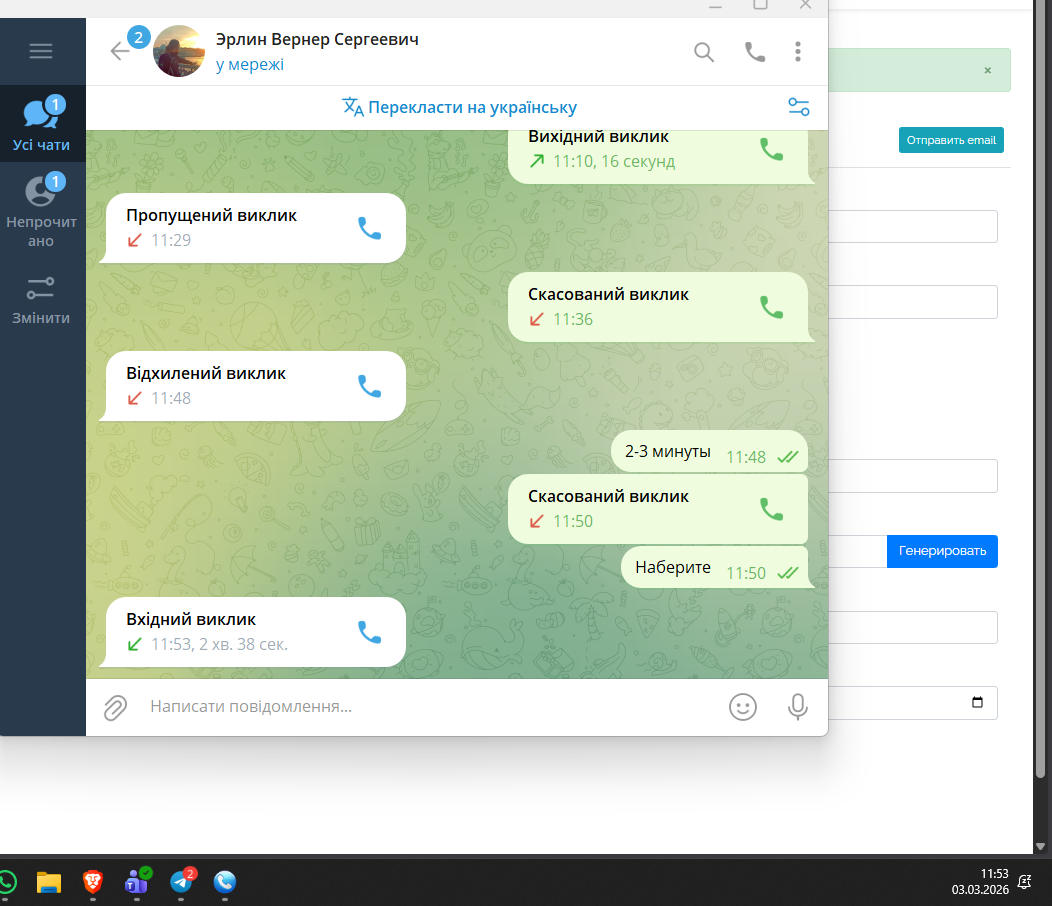This screenshot has height=906, width=1052.
Task: Focus the Написати повідомлення input field
Action: pos(429,707)
